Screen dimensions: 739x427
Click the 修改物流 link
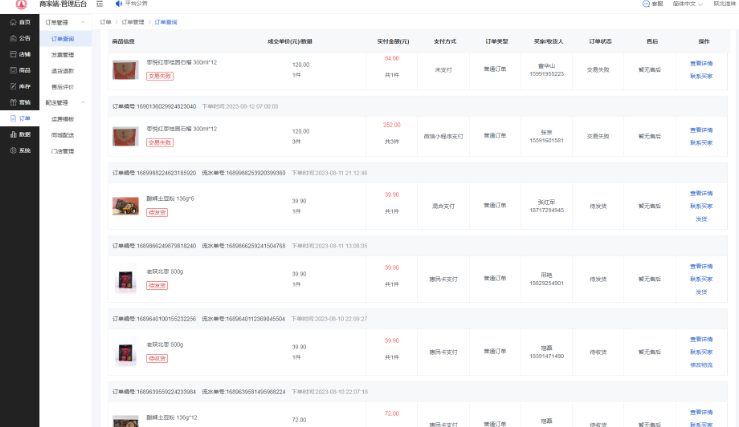pyautogui.click(x=700, y=365)
